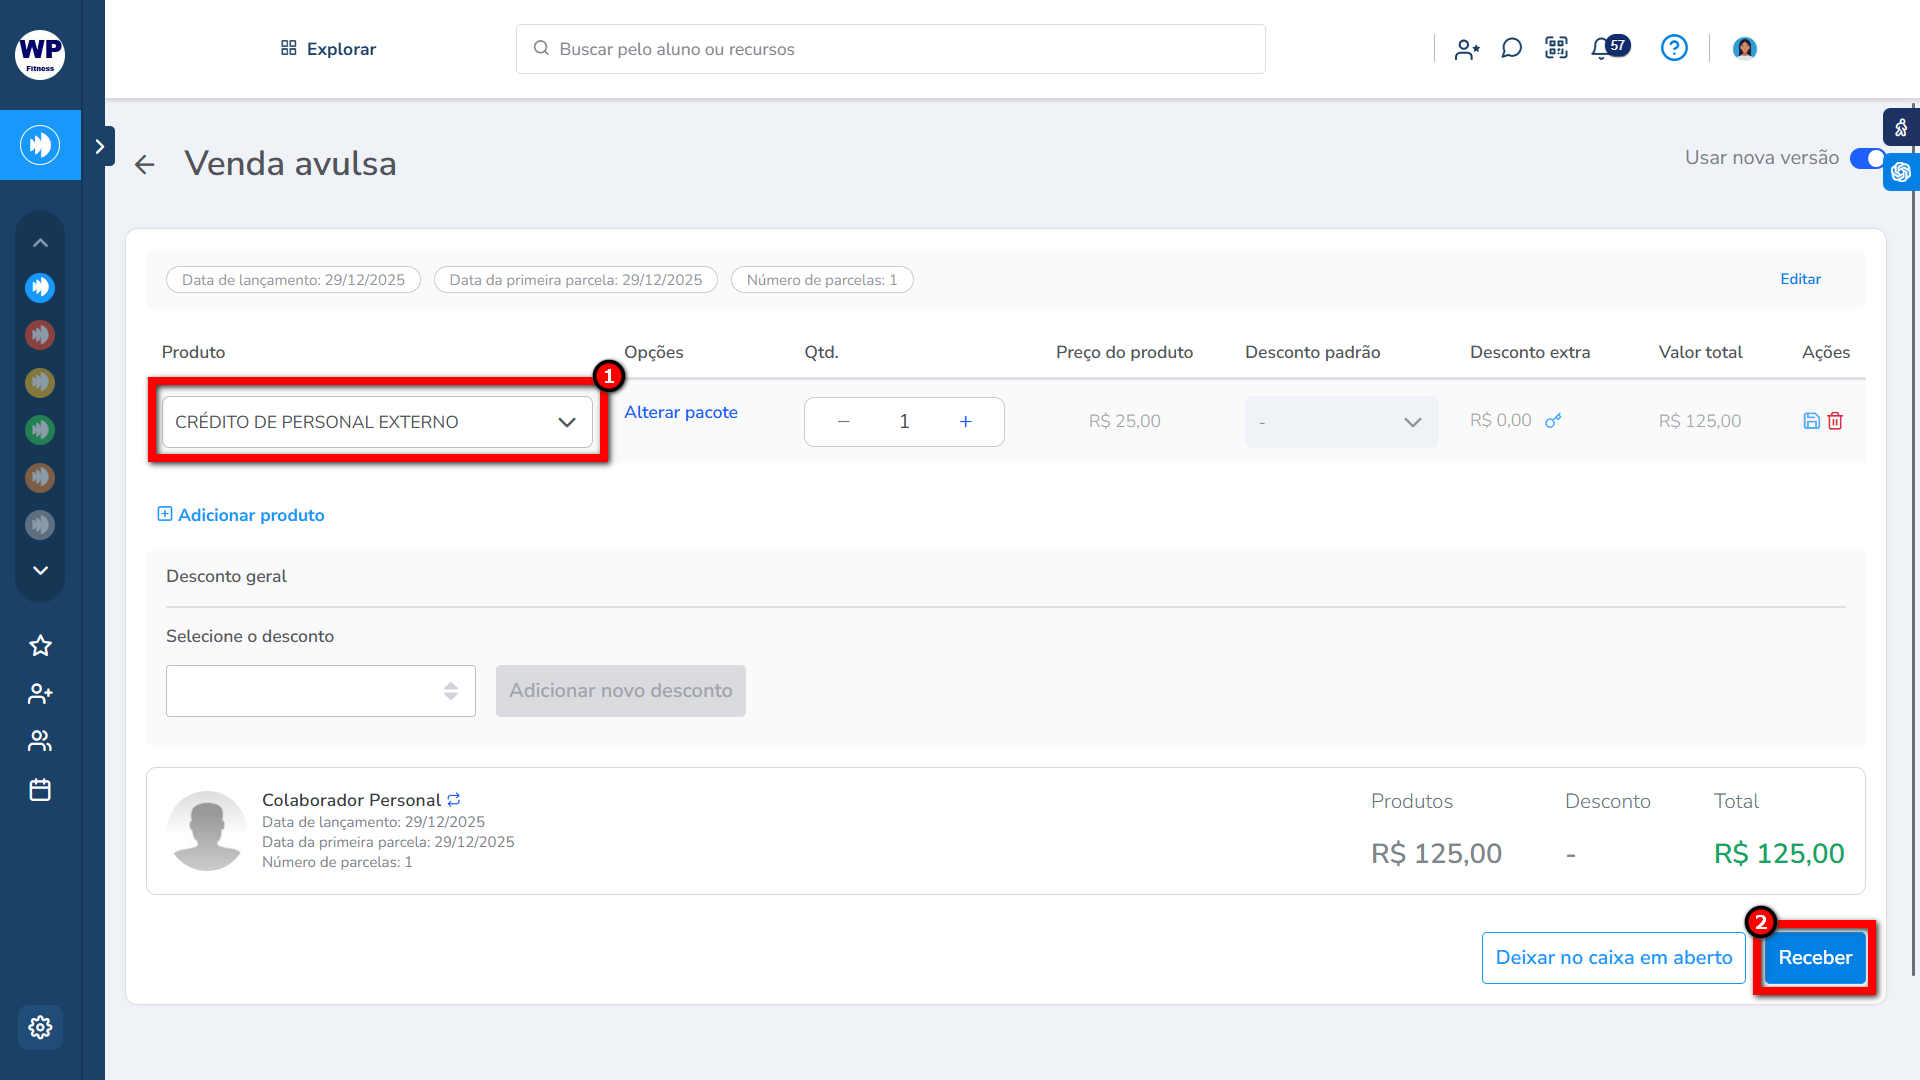The height and width of the screenshot is (1080, 1920).
Task: Click the QR code scanner icon
Action: [1556, 48]
